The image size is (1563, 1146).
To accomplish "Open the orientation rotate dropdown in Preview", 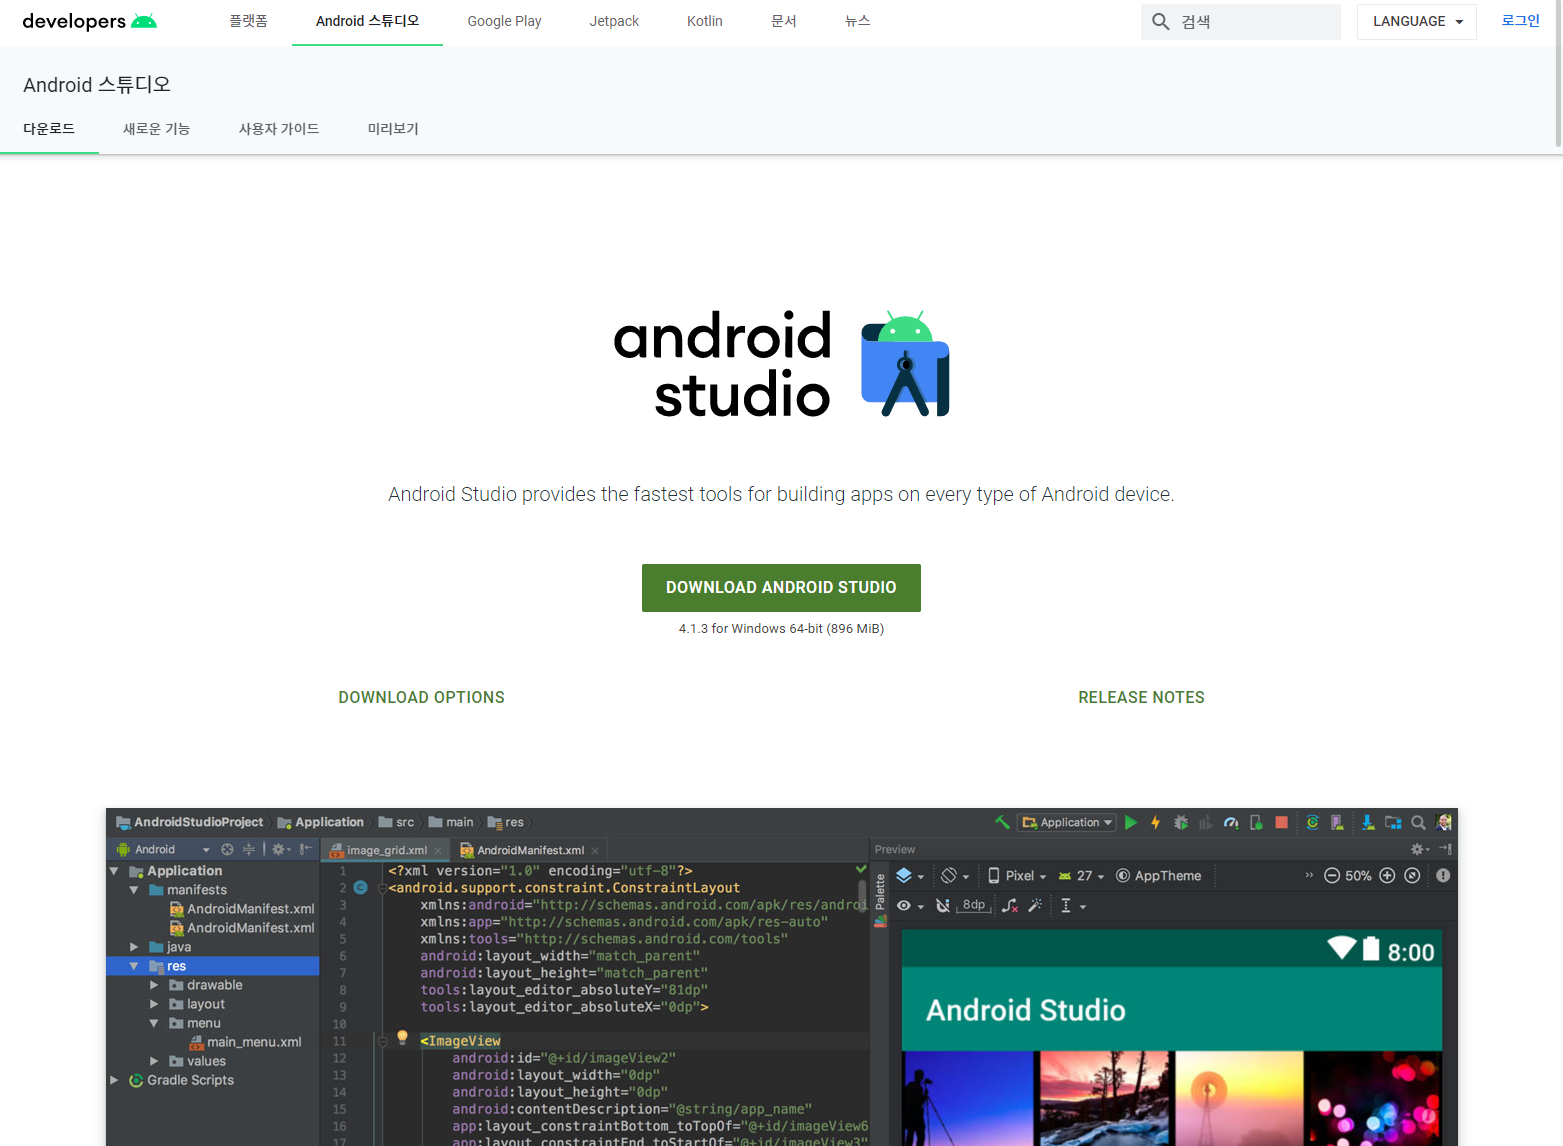I will 955,875.
